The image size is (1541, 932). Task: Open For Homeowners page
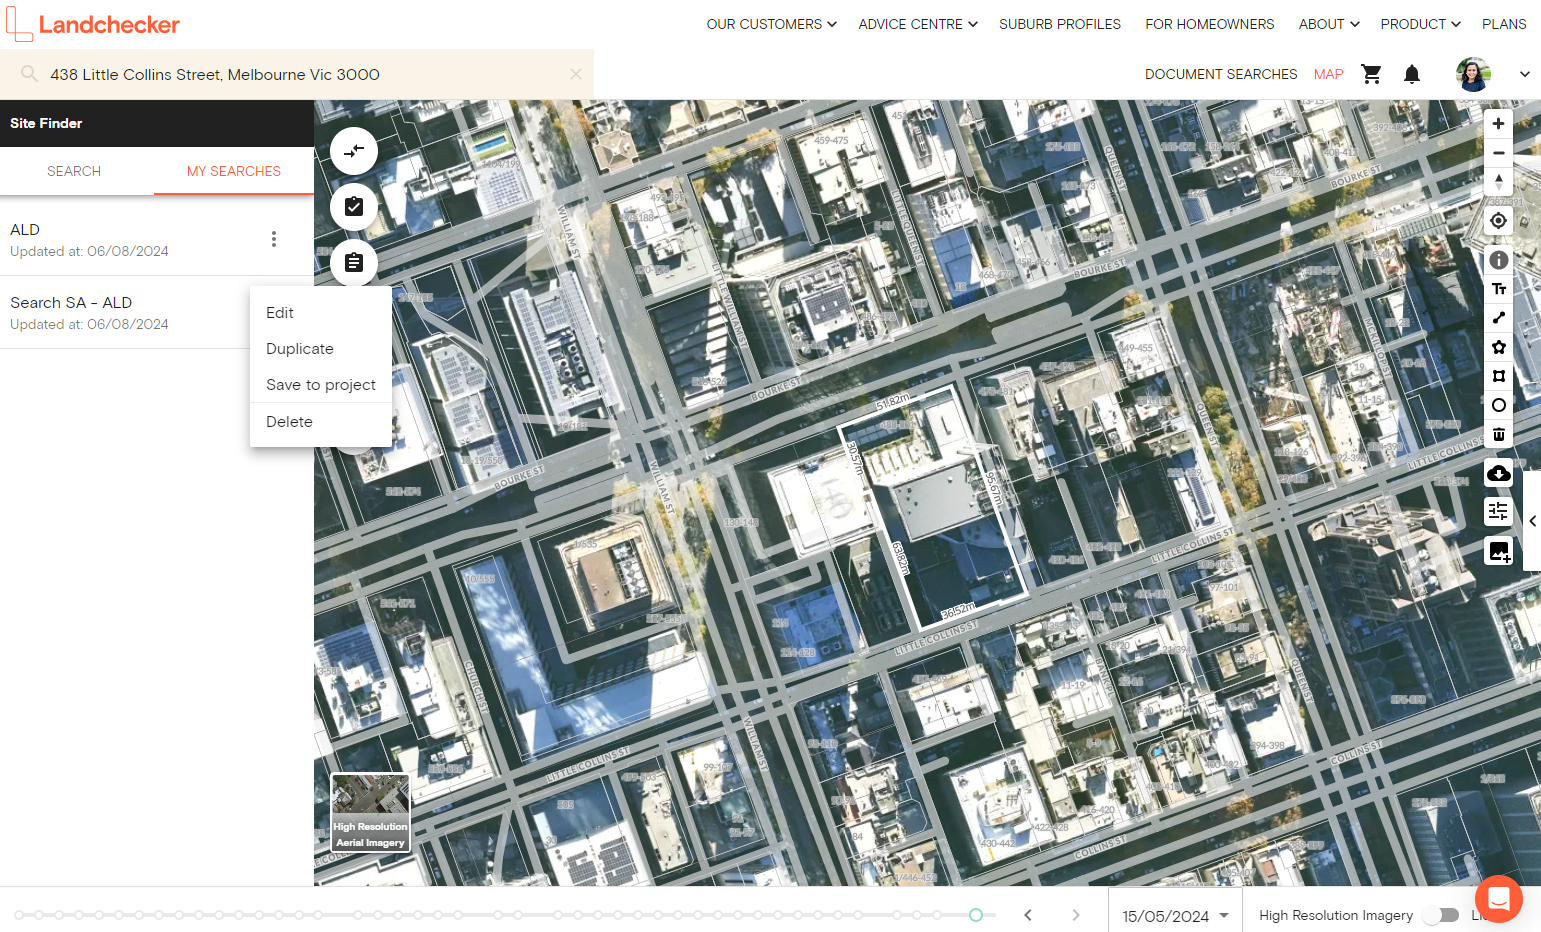1210,24
